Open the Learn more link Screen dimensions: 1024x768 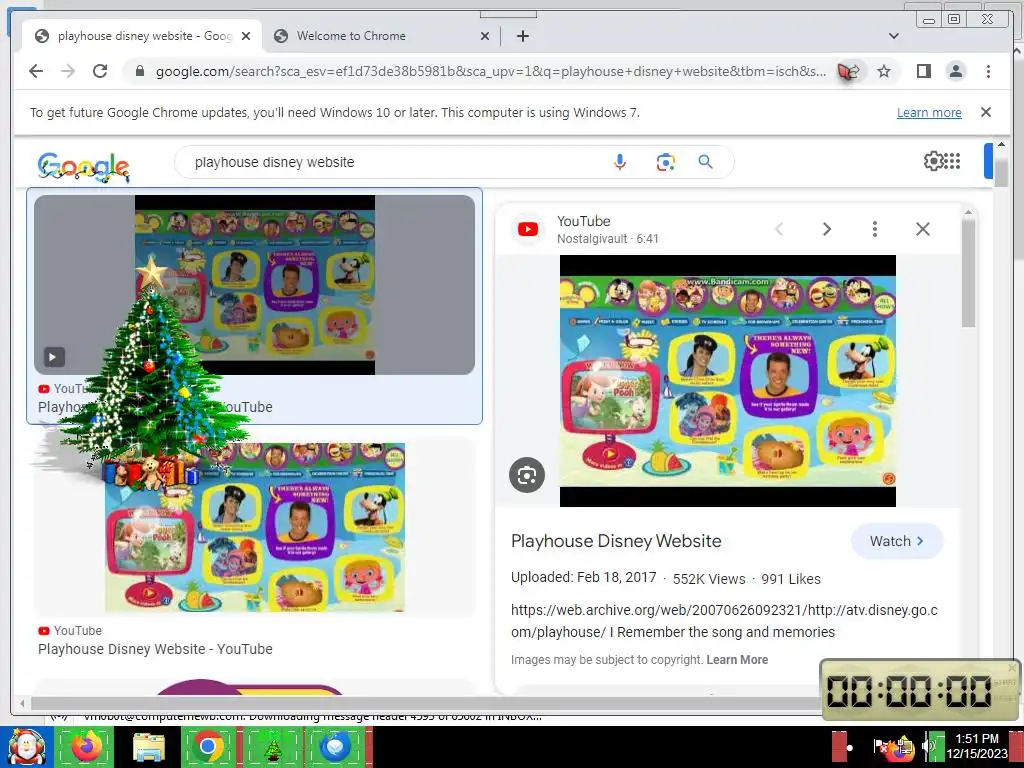click(x=929, y=112)
